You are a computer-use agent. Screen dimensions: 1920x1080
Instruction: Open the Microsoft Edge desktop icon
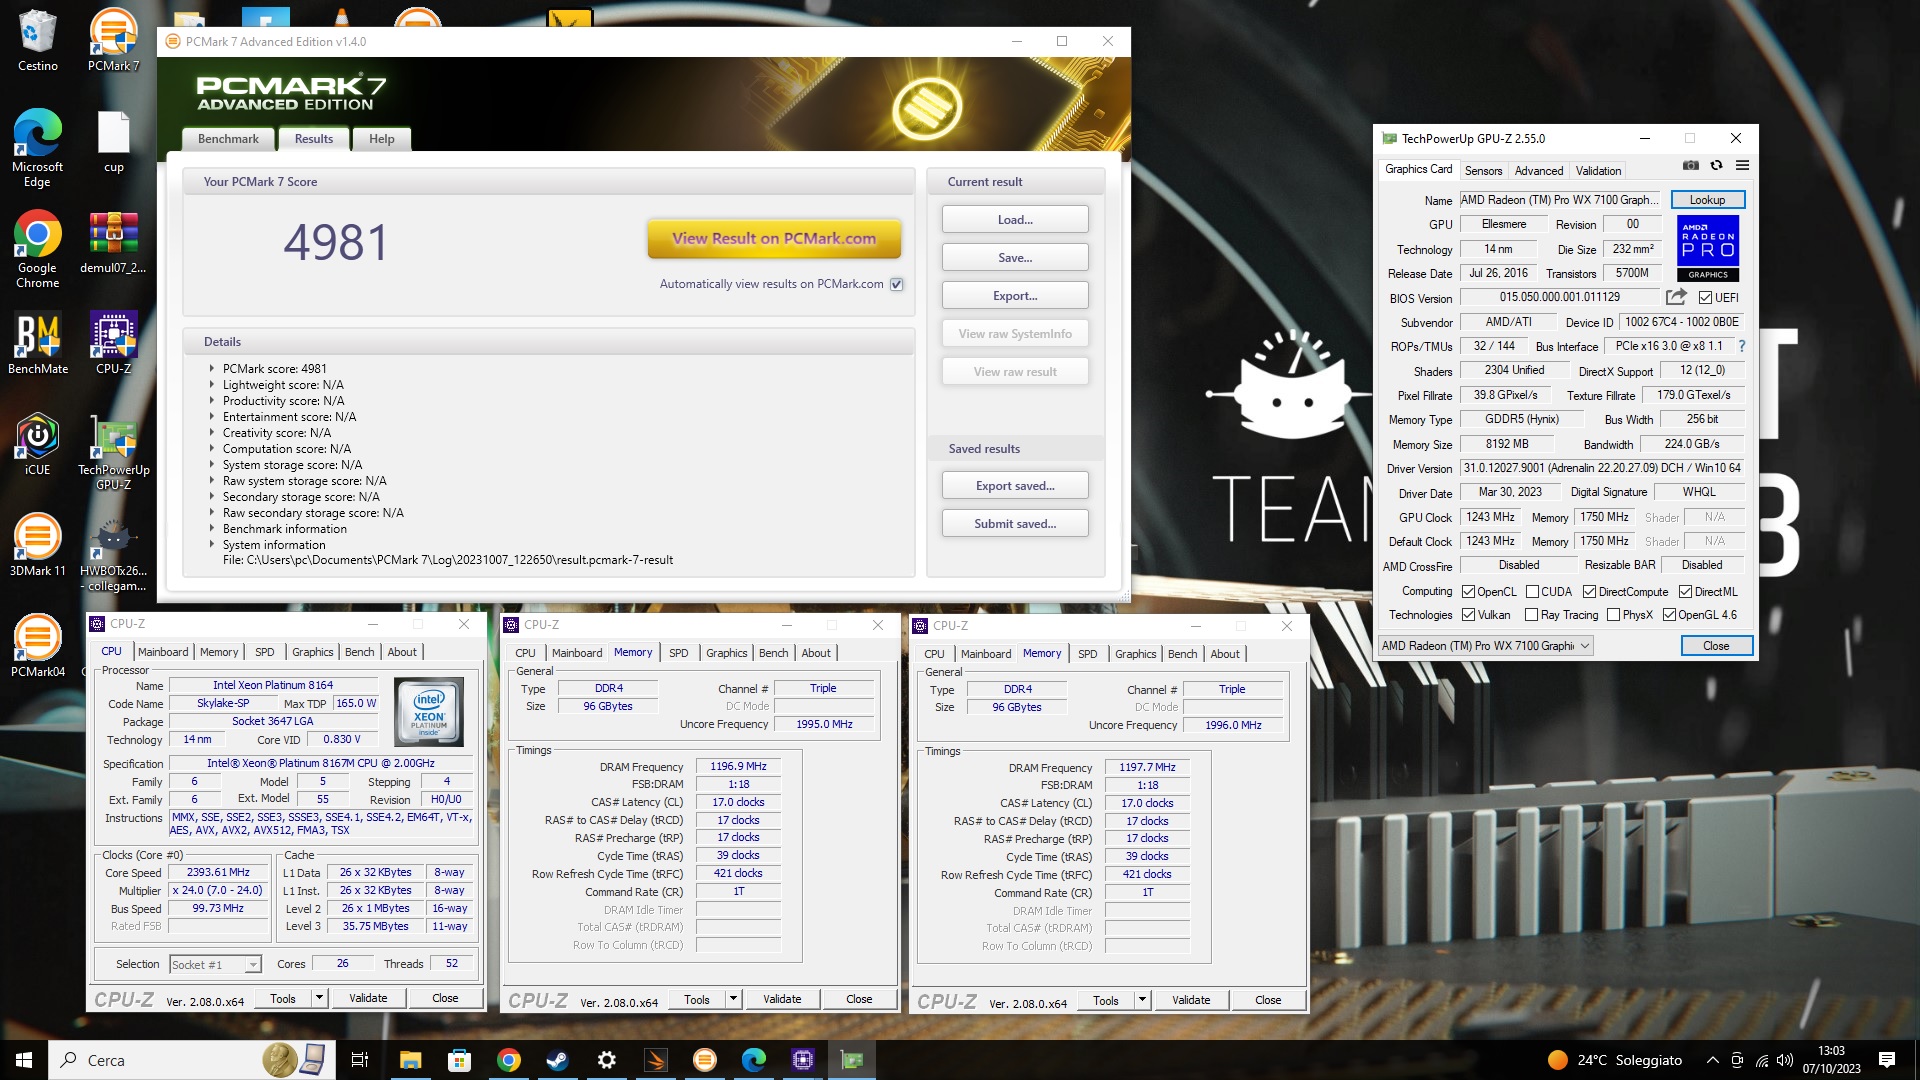(37, 148)
